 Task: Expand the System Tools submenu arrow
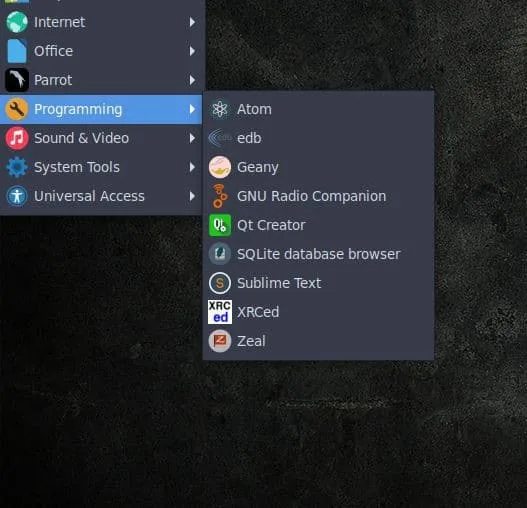coord(192,167)
